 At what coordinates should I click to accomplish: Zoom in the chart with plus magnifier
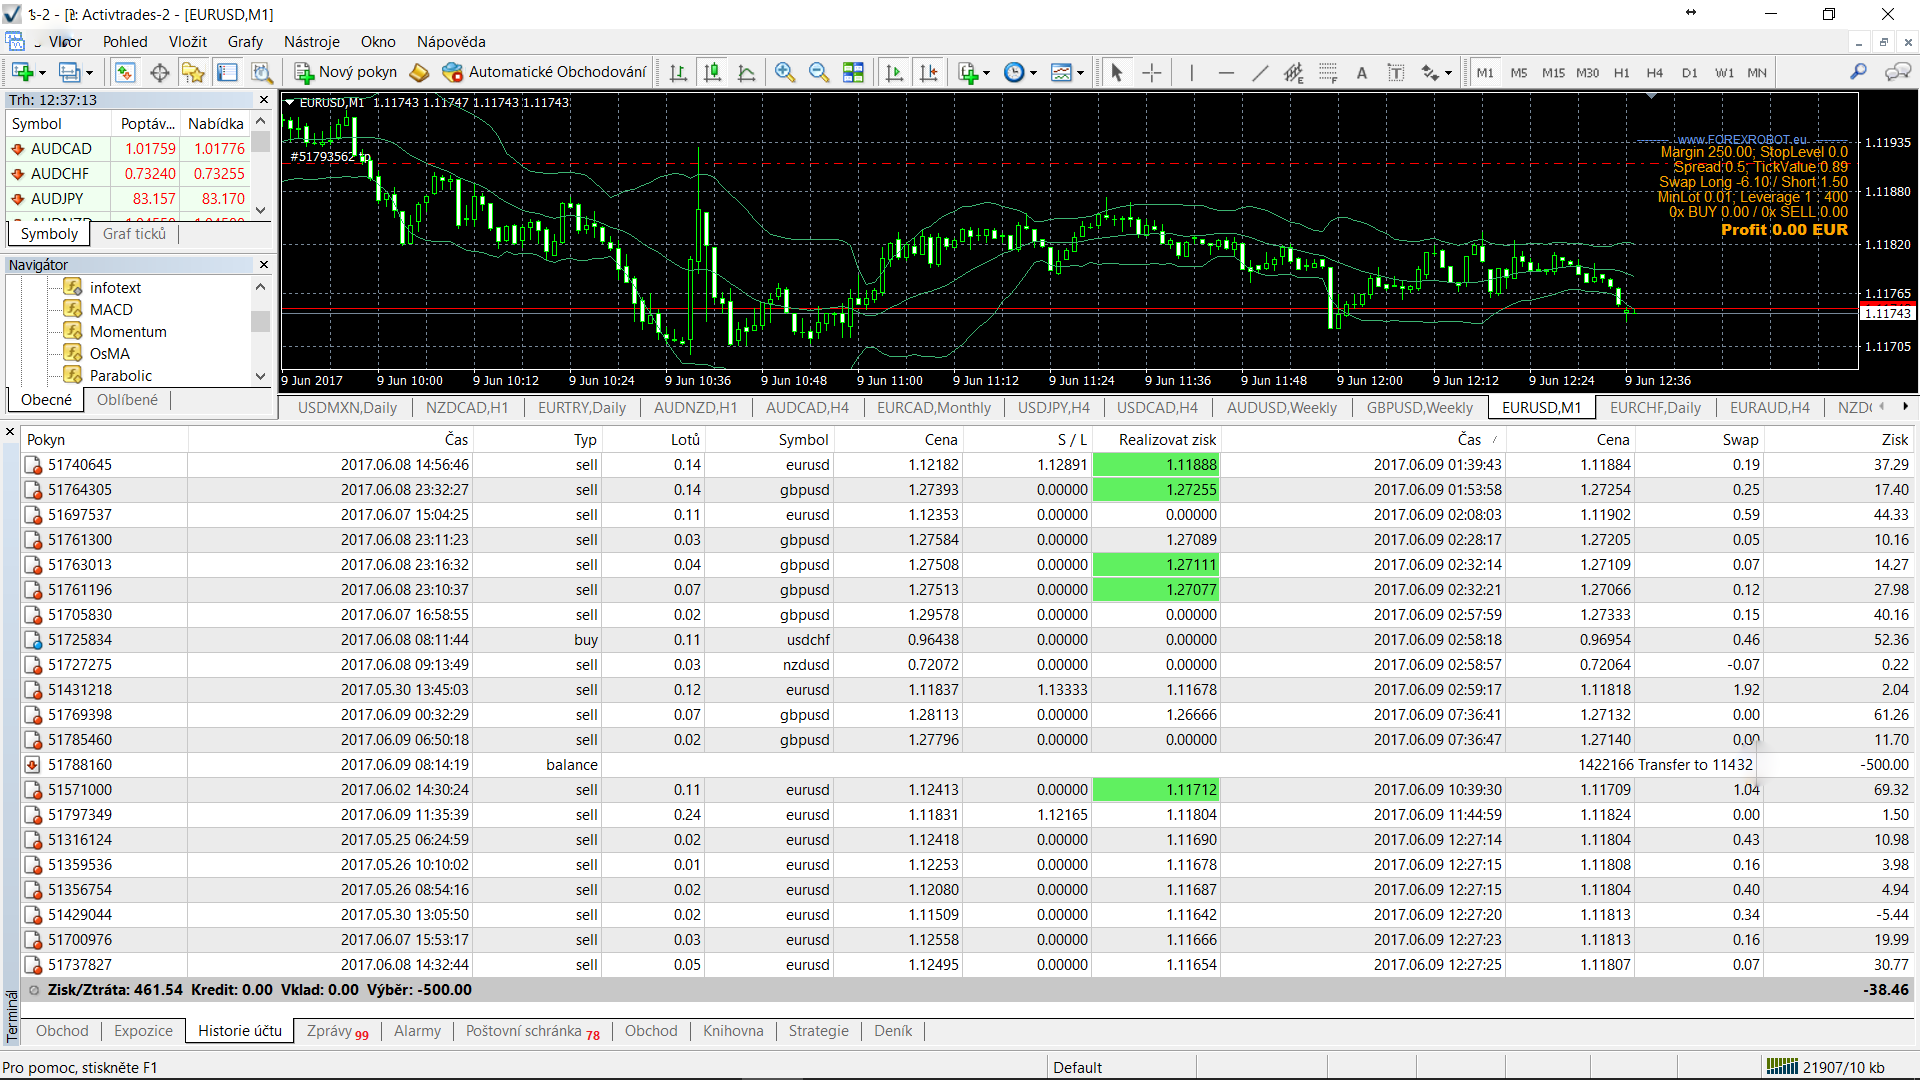(785, 72)
